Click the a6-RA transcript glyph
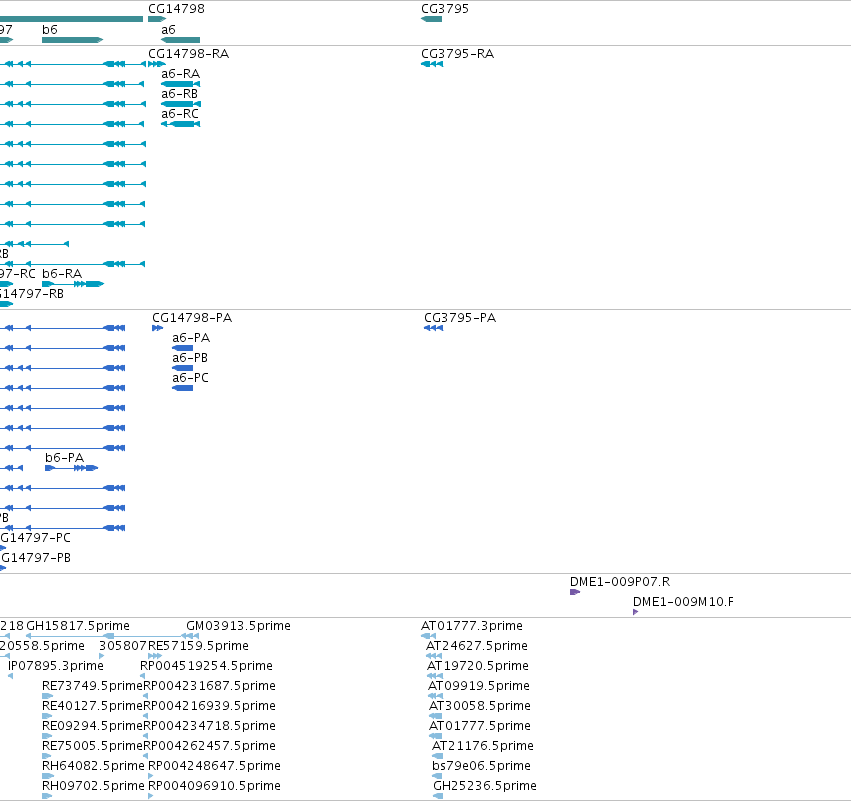 pyautogui.click(x=181, y=84)
